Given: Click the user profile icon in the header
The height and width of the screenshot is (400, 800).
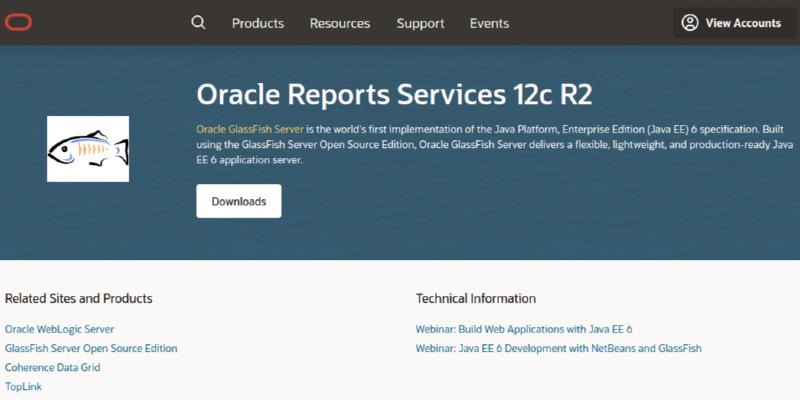Looking at the screenshot, I should coord(690,23).
